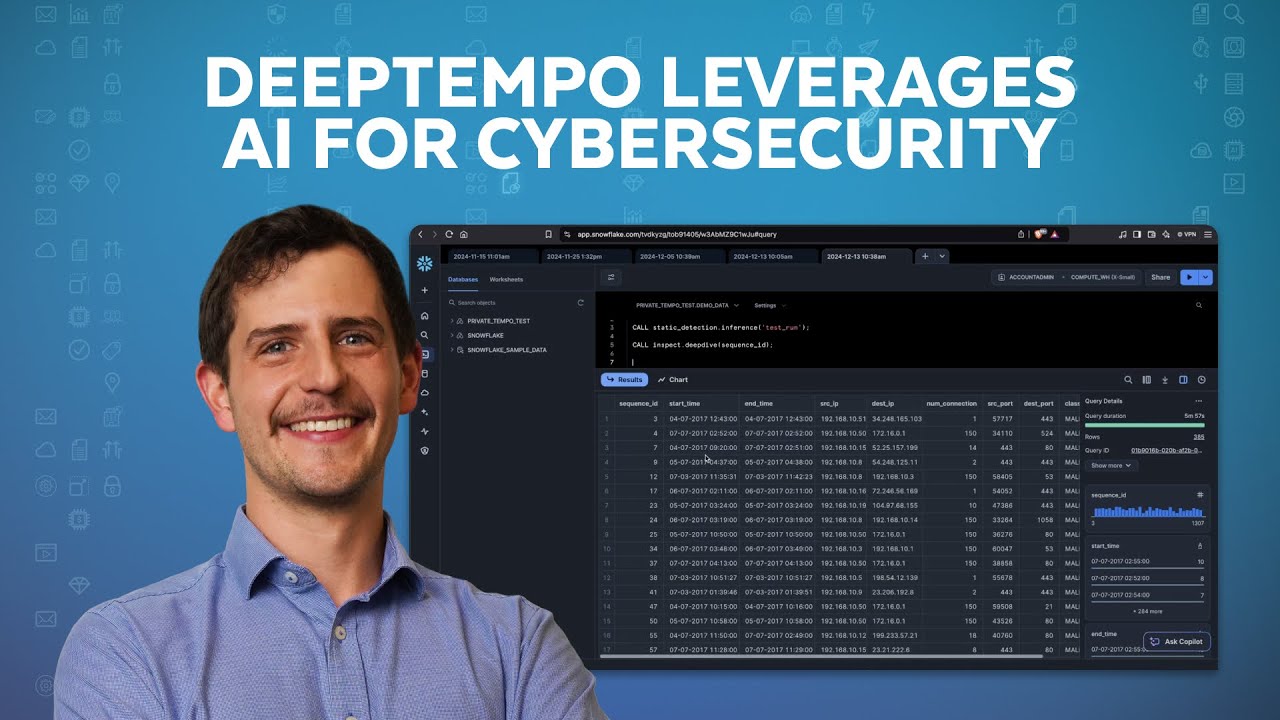Open the worksheet Settings dropdown

(770, 305)
